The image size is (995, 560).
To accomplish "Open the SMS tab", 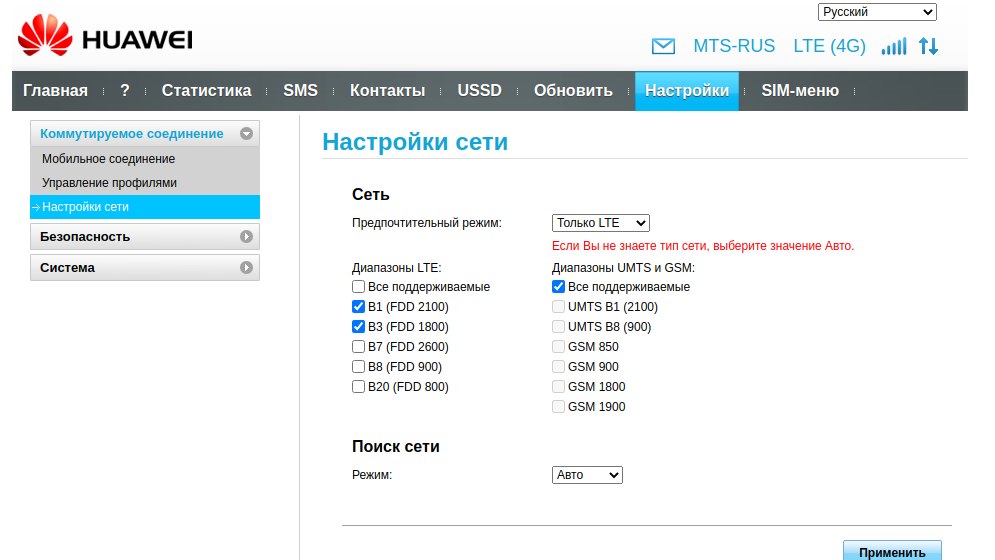I will pyautogui.click(x=300, y=91).
